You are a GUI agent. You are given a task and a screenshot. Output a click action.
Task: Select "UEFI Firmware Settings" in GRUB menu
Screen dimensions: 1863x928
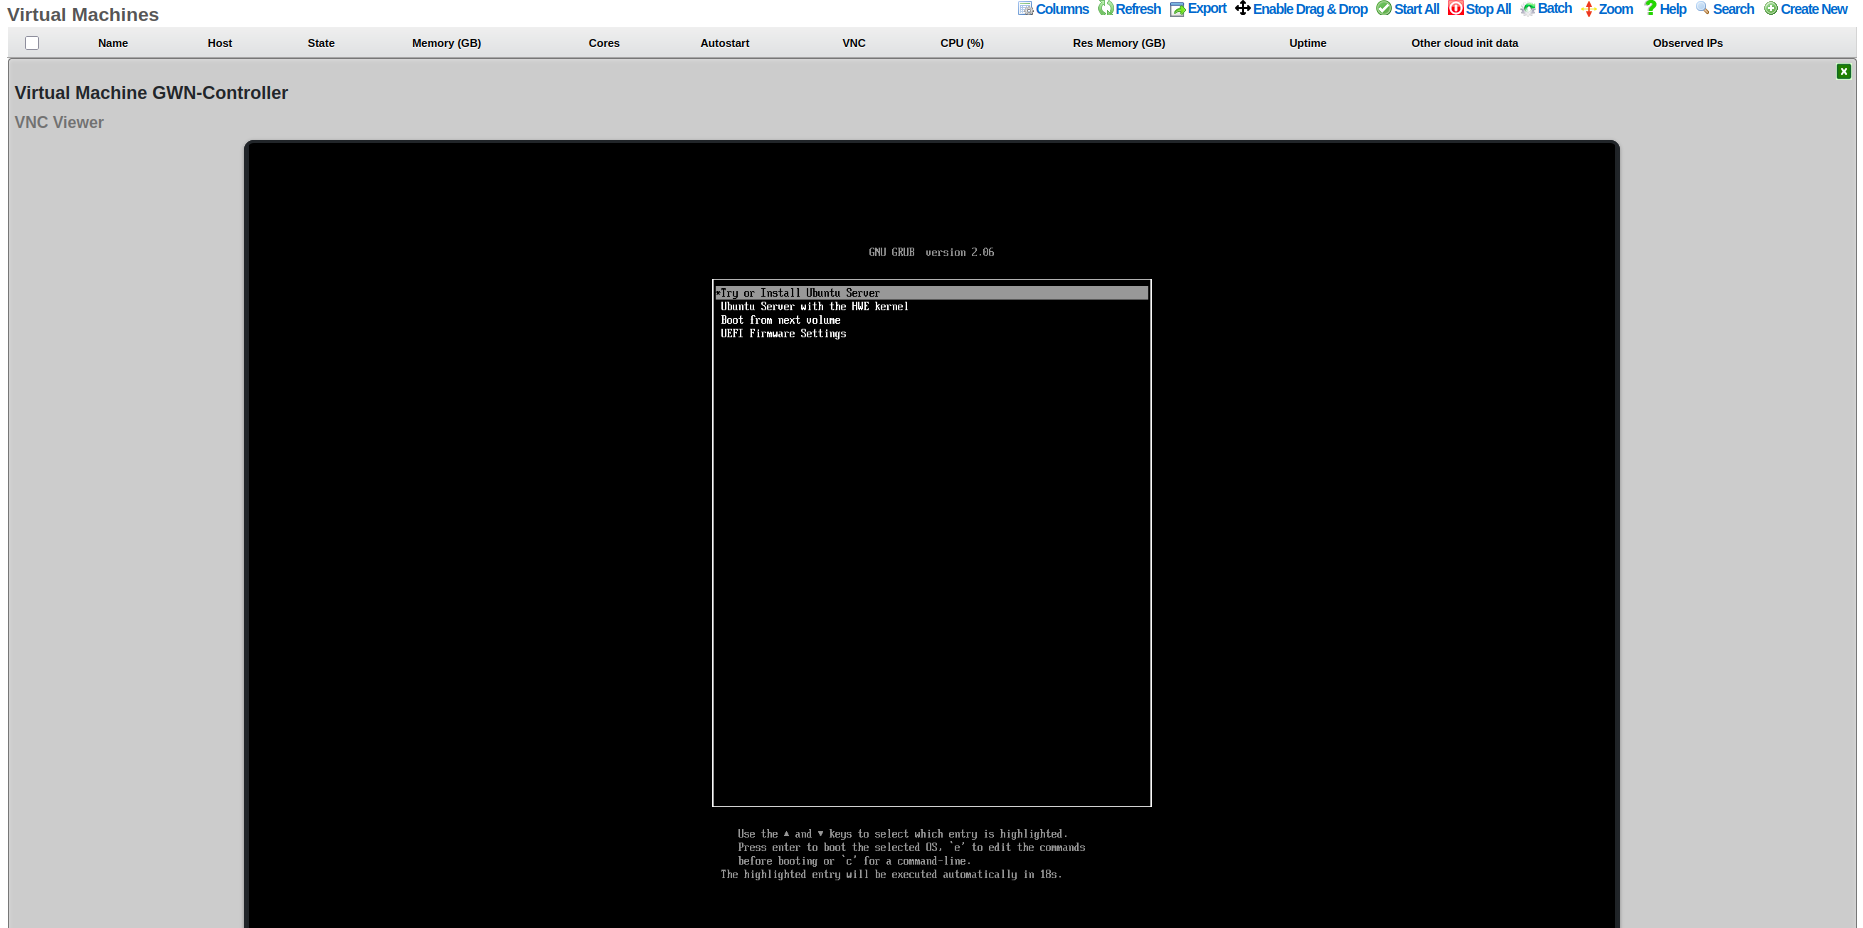click(783, 334)
